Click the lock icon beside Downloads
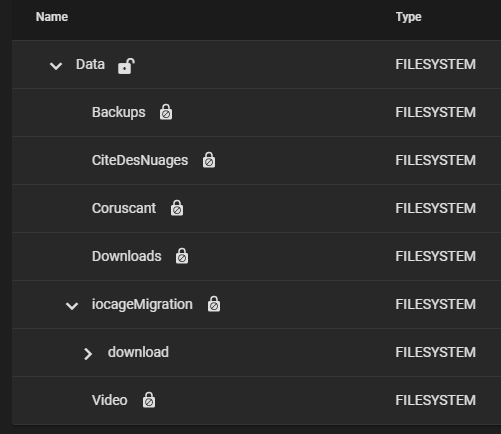 point(182,256)
